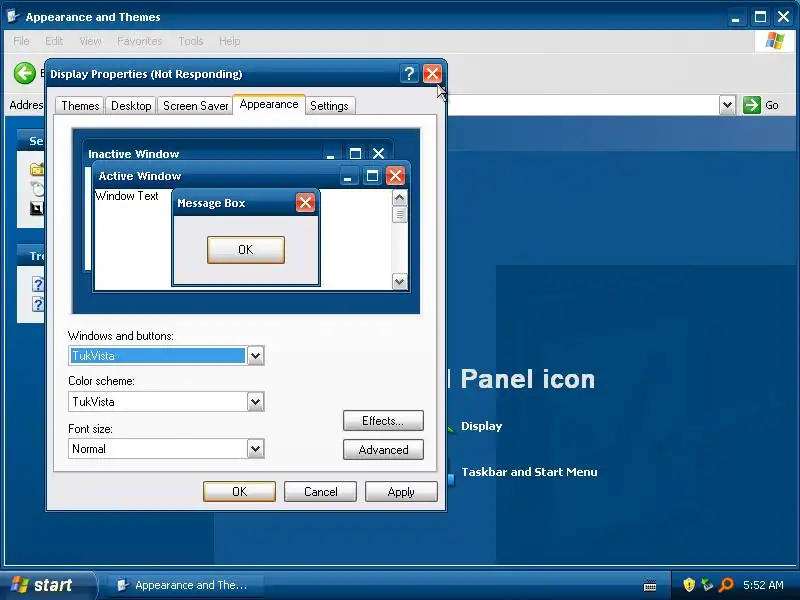This screenshot has width=800, height=600.
Task: Click the preview scrollbar down arrow
Action: coord(399,281)
